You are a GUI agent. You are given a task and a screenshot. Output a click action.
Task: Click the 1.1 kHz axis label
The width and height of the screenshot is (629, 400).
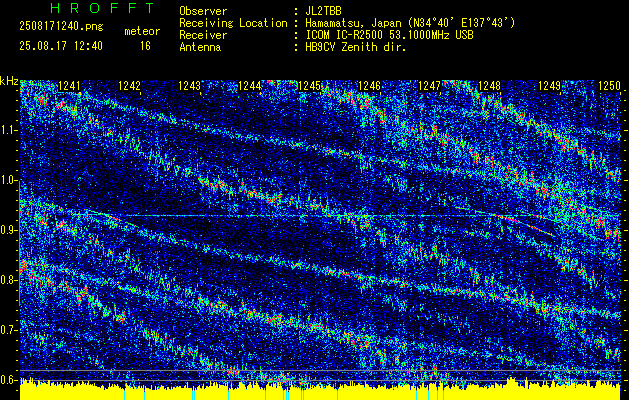(9, 130)
